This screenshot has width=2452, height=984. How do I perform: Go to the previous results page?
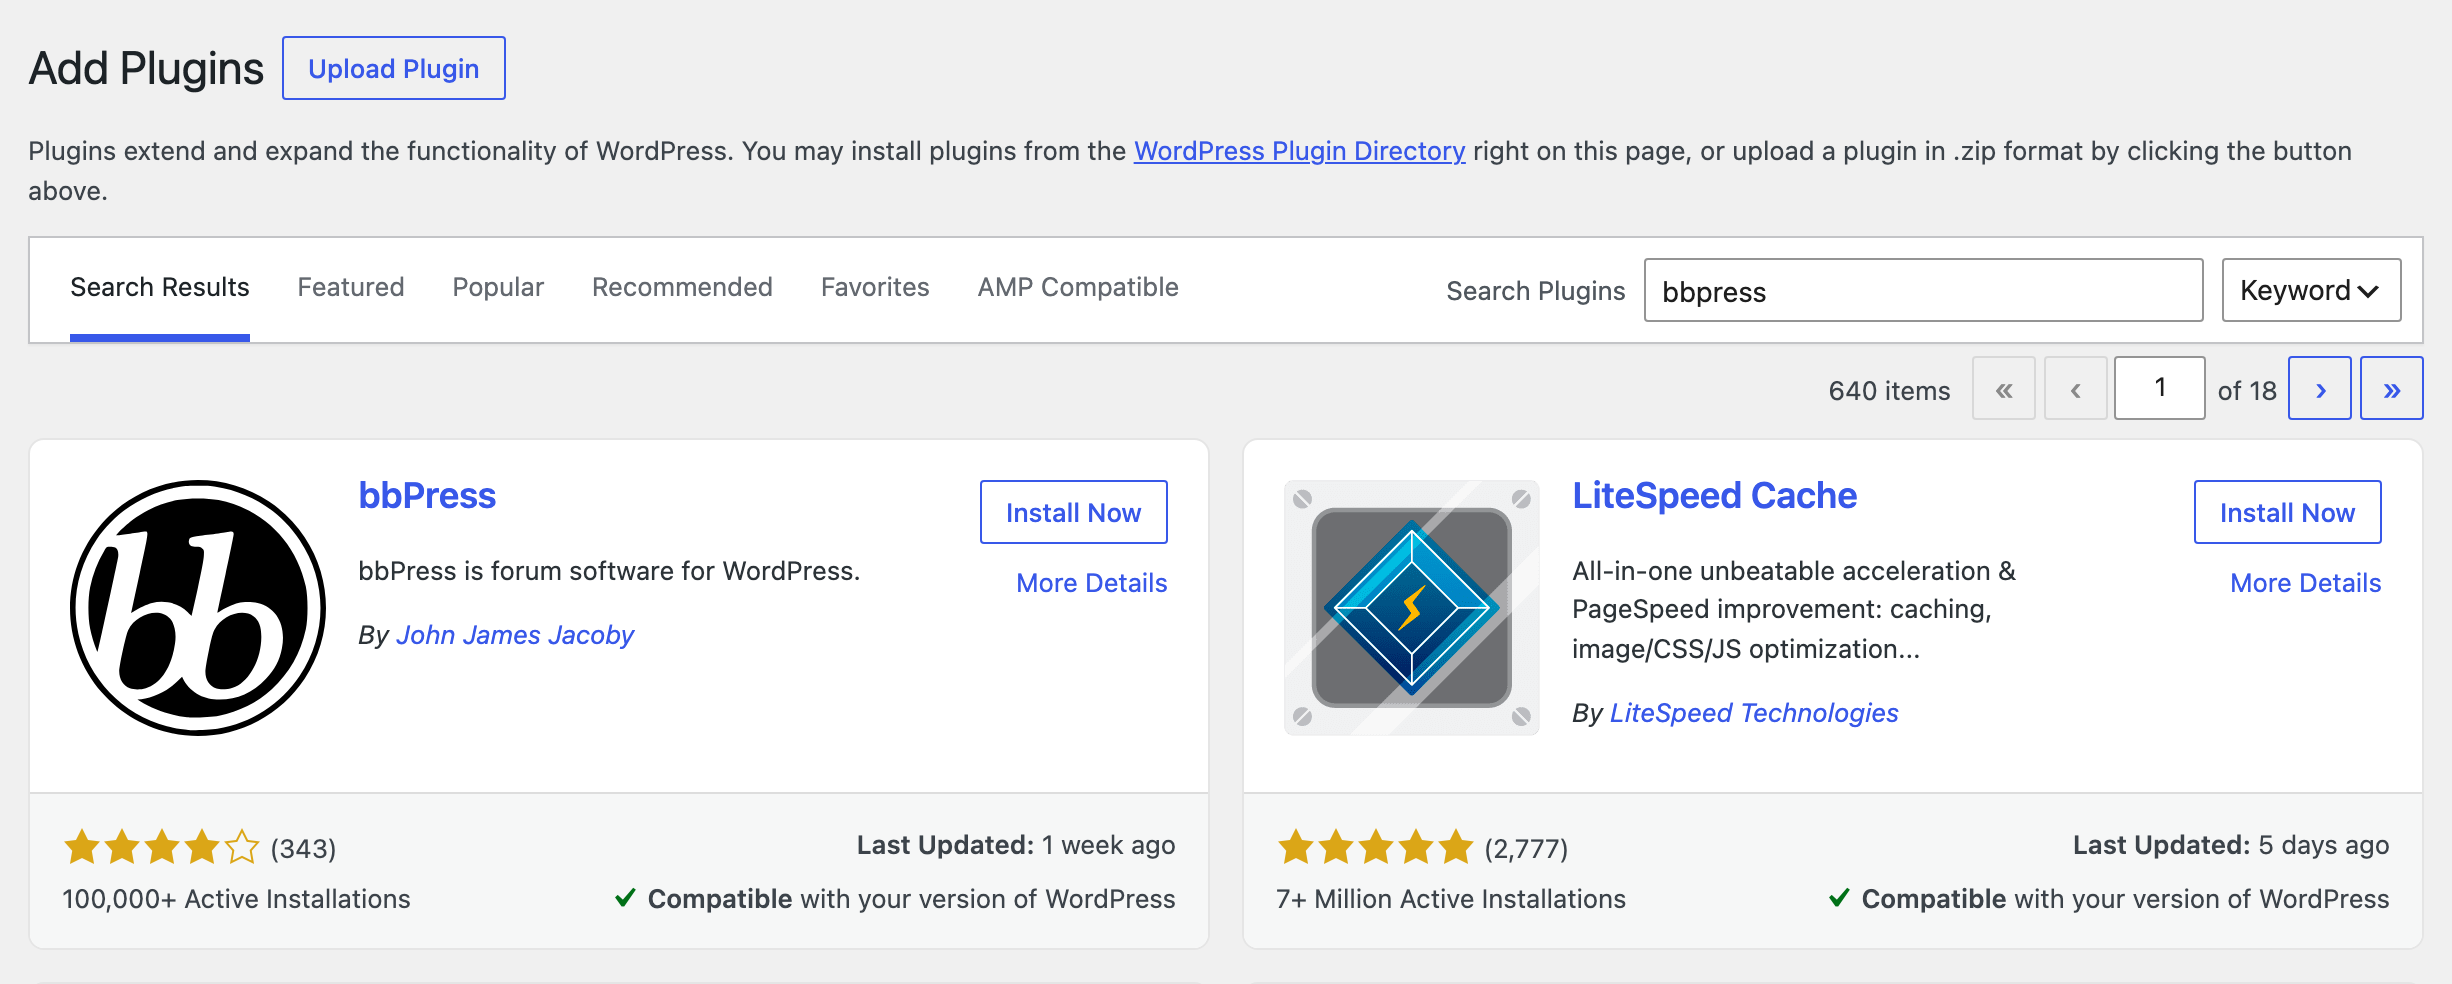point(2076,389)
